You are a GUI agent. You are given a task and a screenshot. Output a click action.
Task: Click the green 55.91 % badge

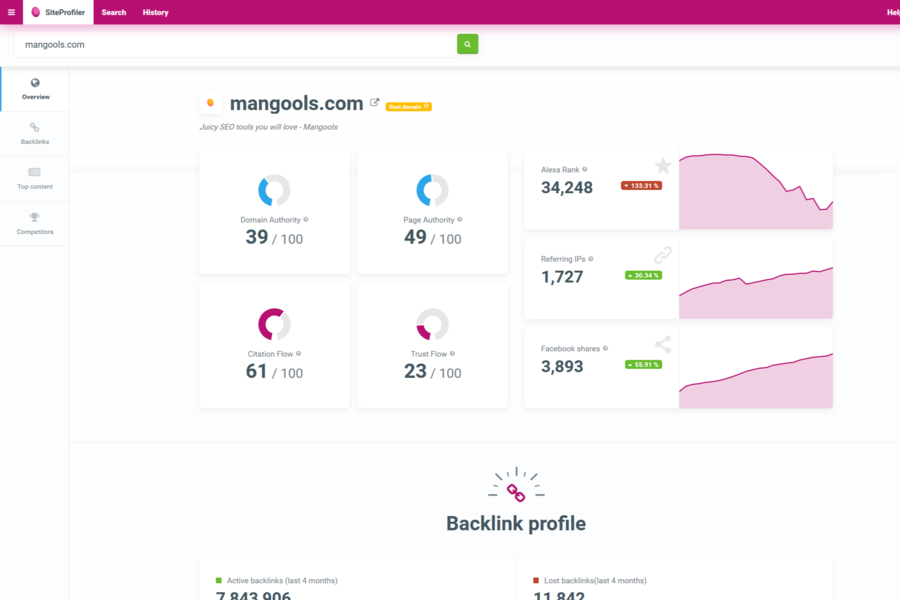tap(643, 365)
